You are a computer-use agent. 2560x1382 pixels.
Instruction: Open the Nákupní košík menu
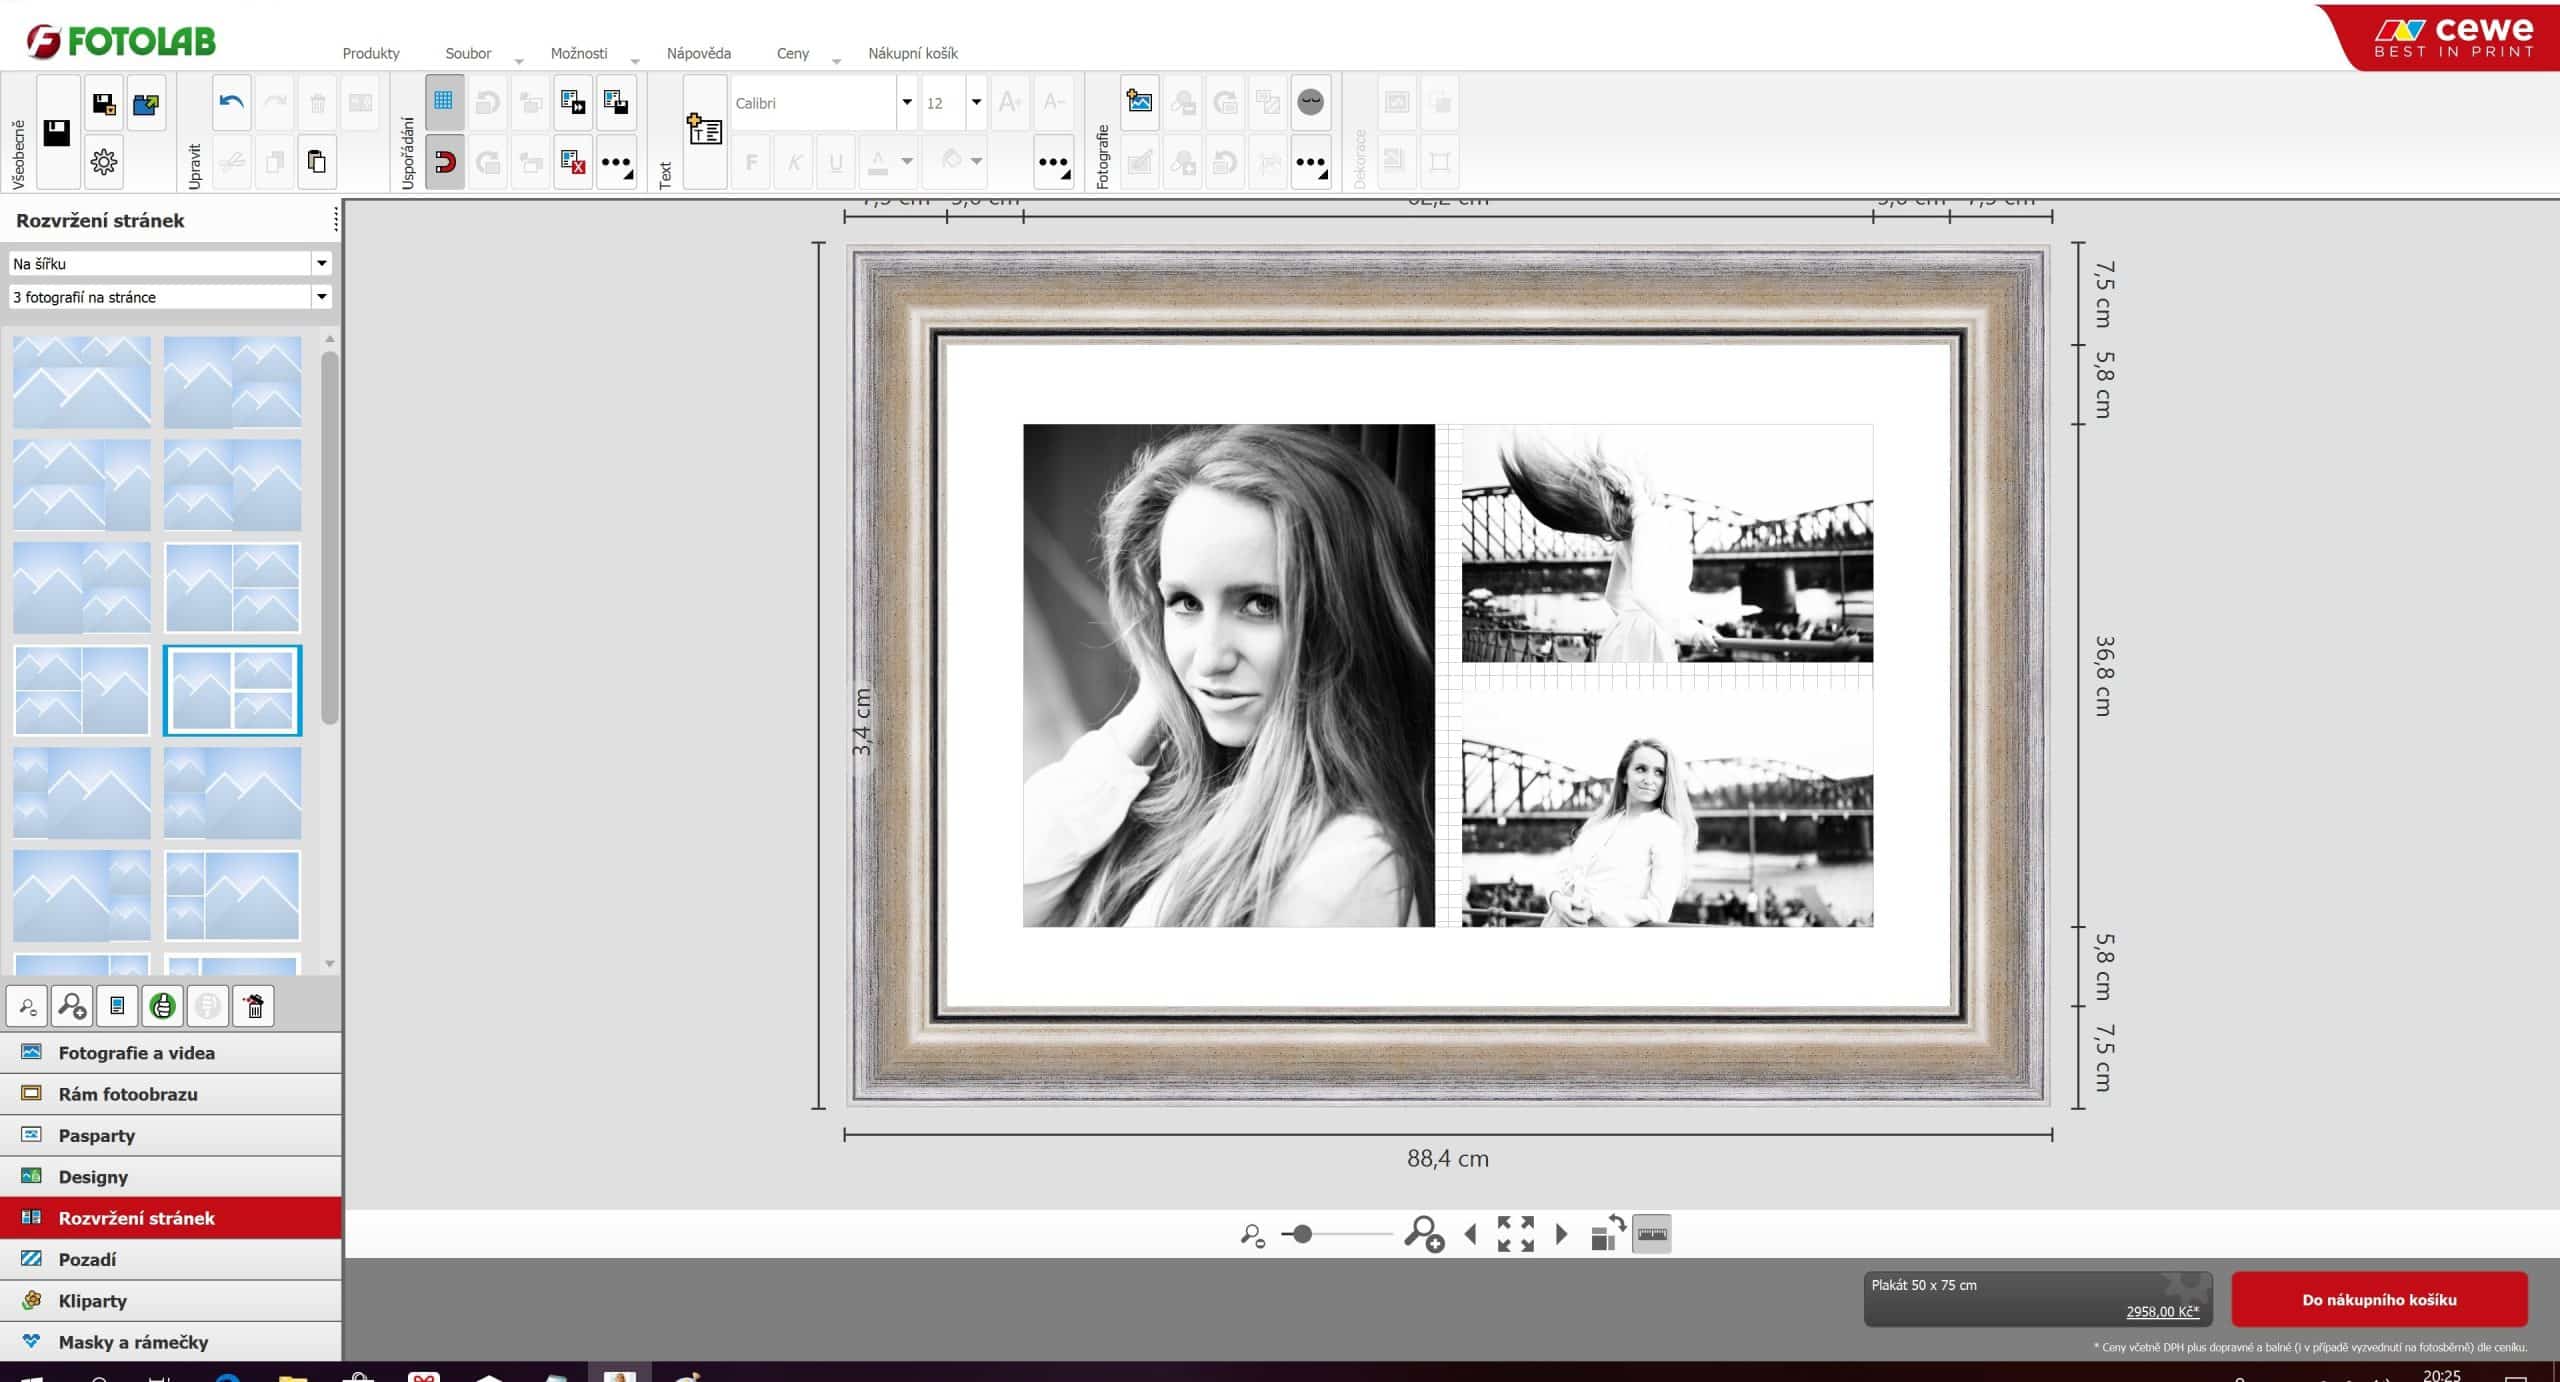[913, 53]
